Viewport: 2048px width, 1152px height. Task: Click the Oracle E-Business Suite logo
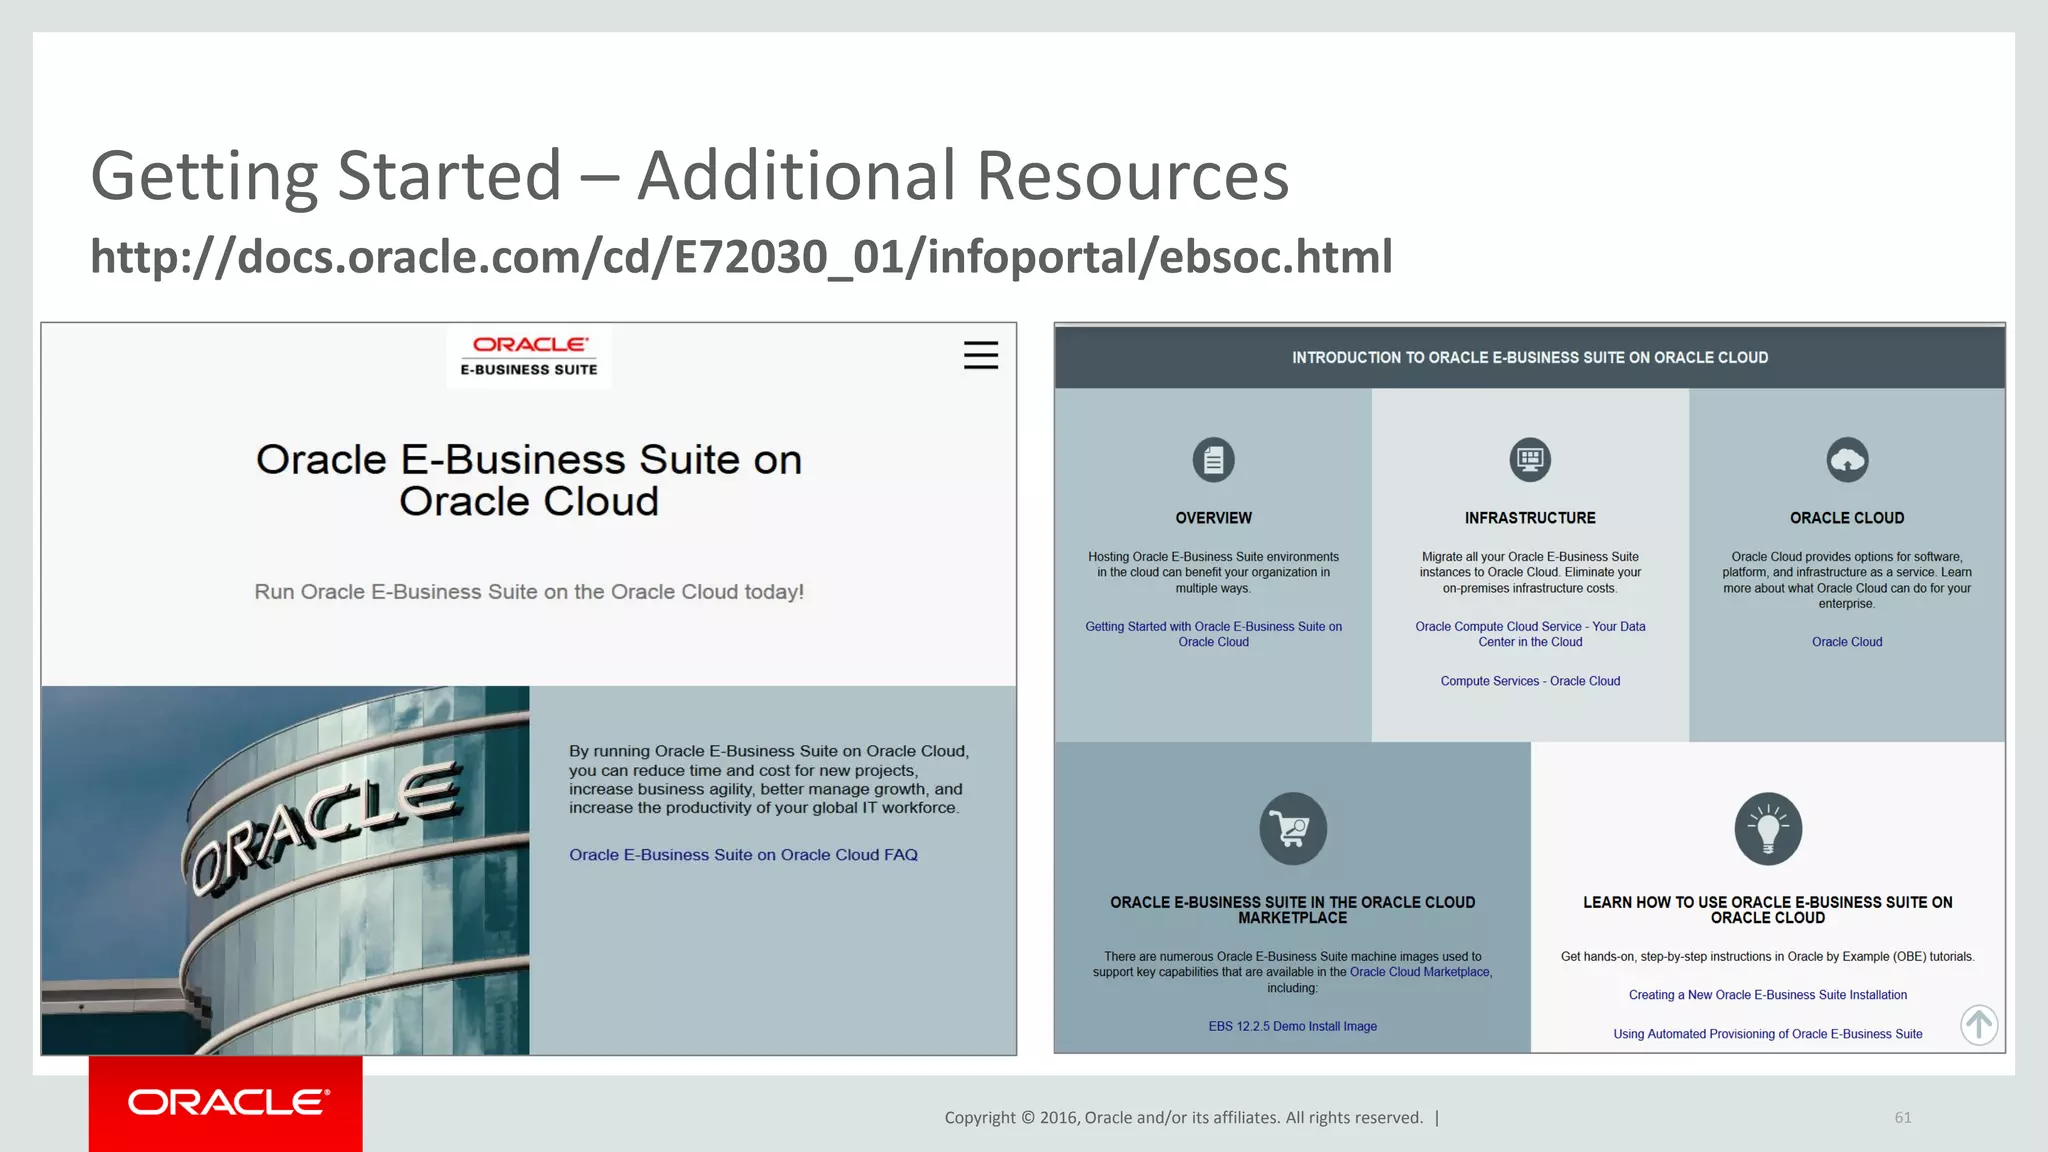(529, 357)
